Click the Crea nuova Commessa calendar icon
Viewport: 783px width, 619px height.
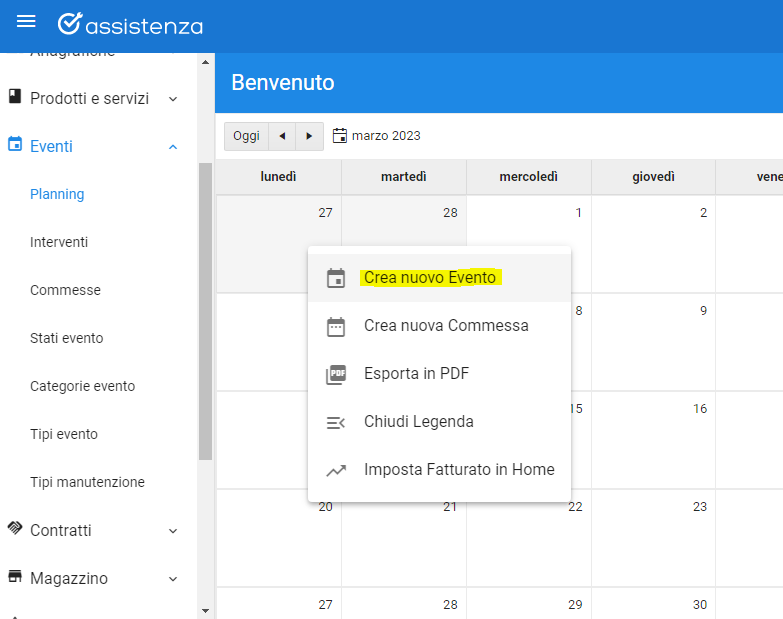(x=336, y=326)
